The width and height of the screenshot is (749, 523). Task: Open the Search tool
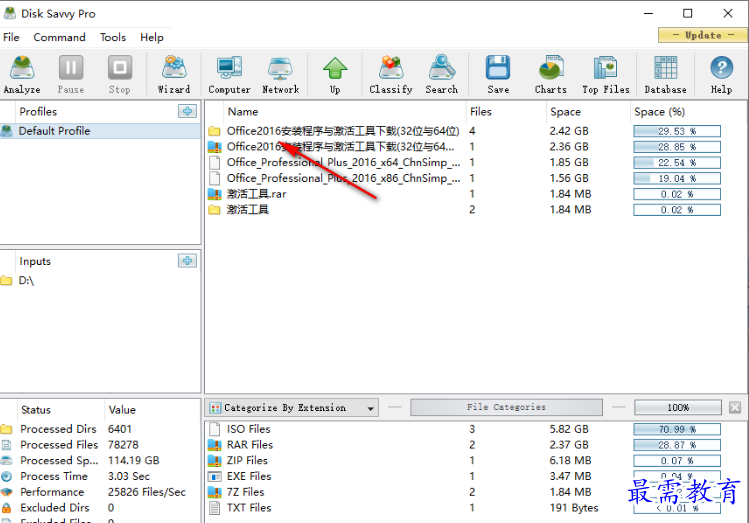coord(441,74)
